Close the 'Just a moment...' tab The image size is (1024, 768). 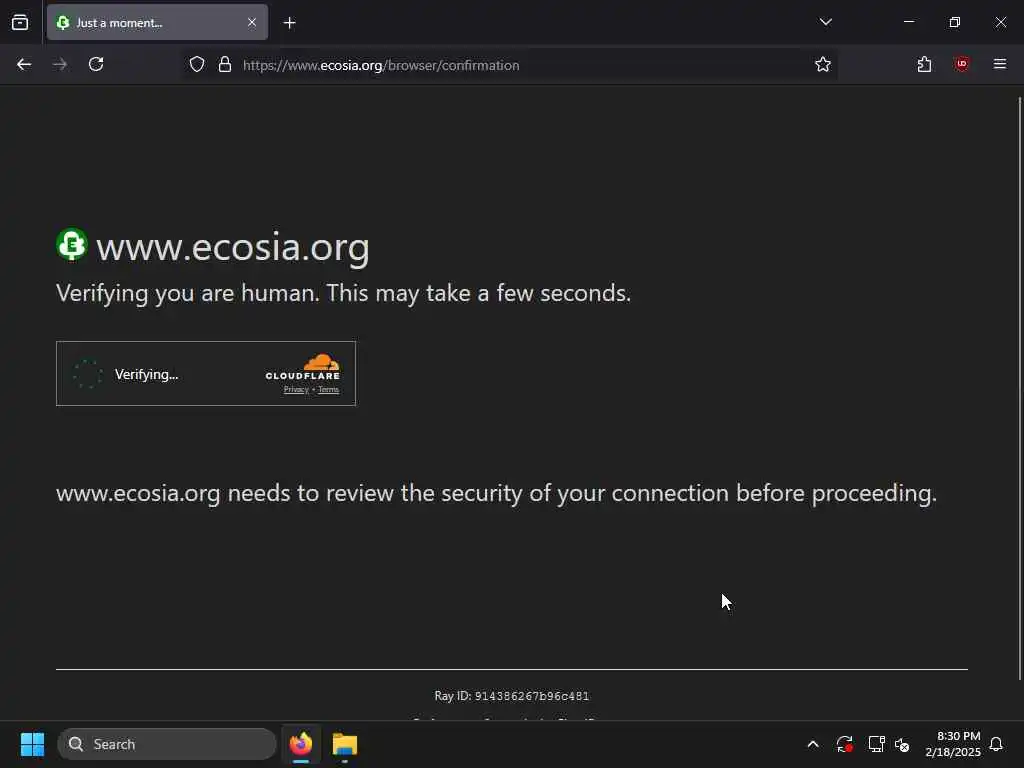pos(252,23)
